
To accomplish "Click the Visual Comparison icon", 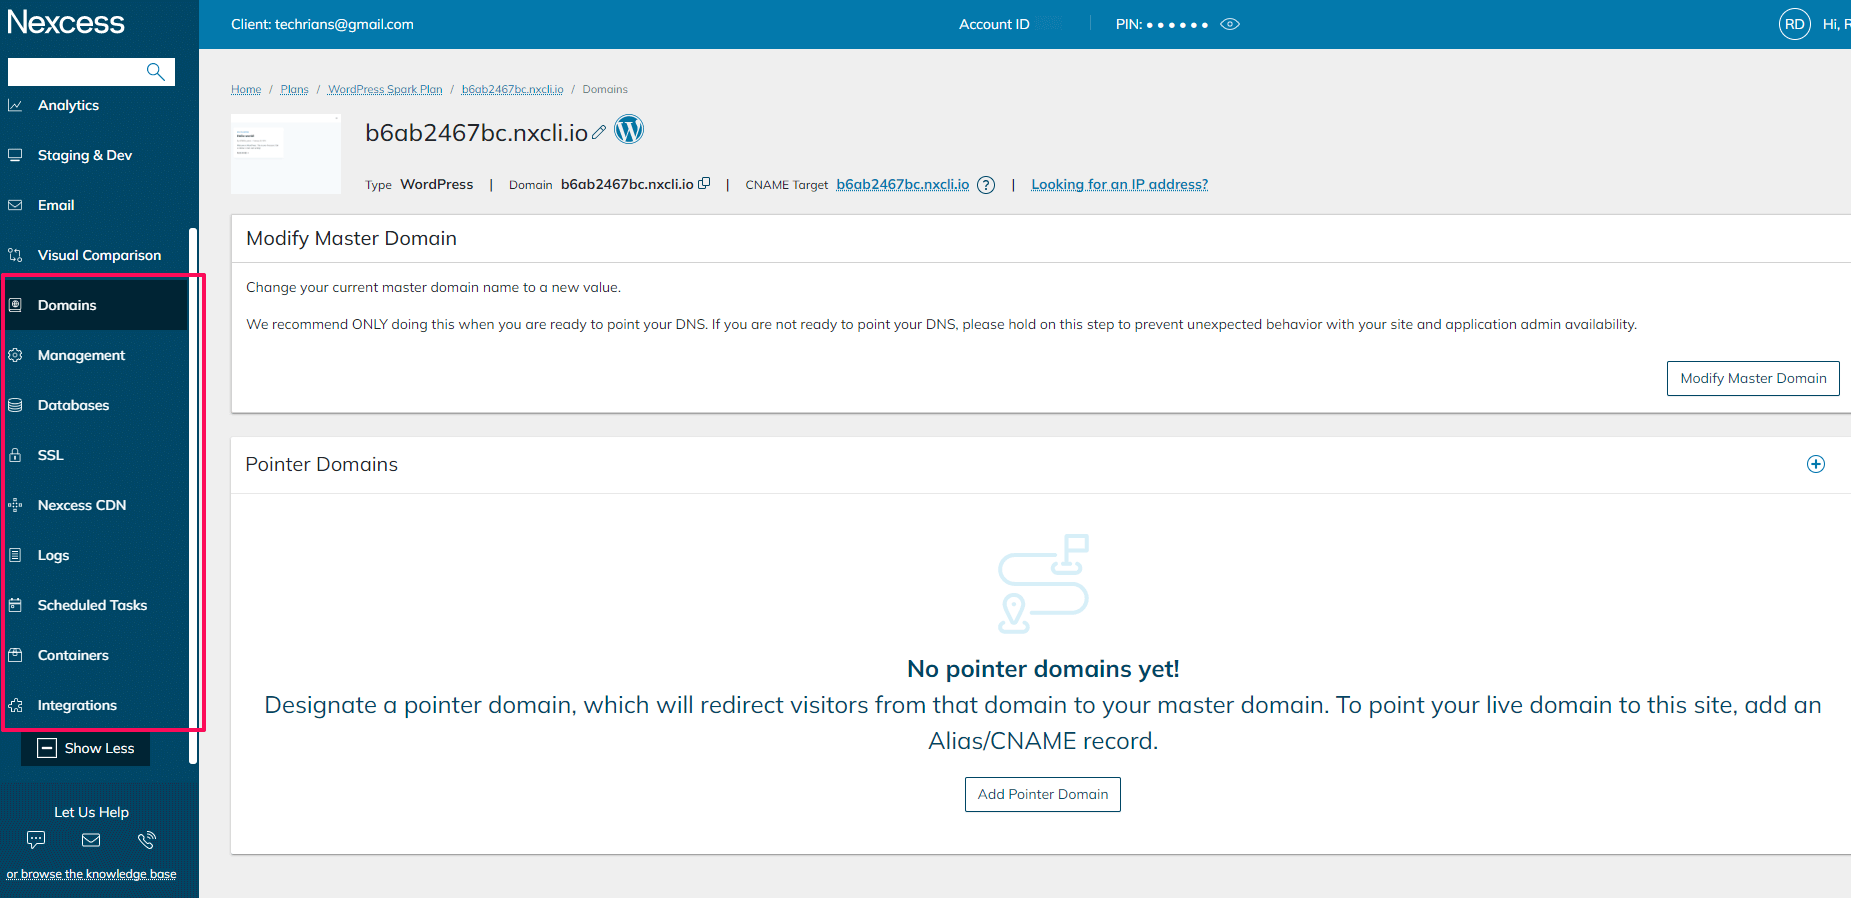I will (15, 255).
